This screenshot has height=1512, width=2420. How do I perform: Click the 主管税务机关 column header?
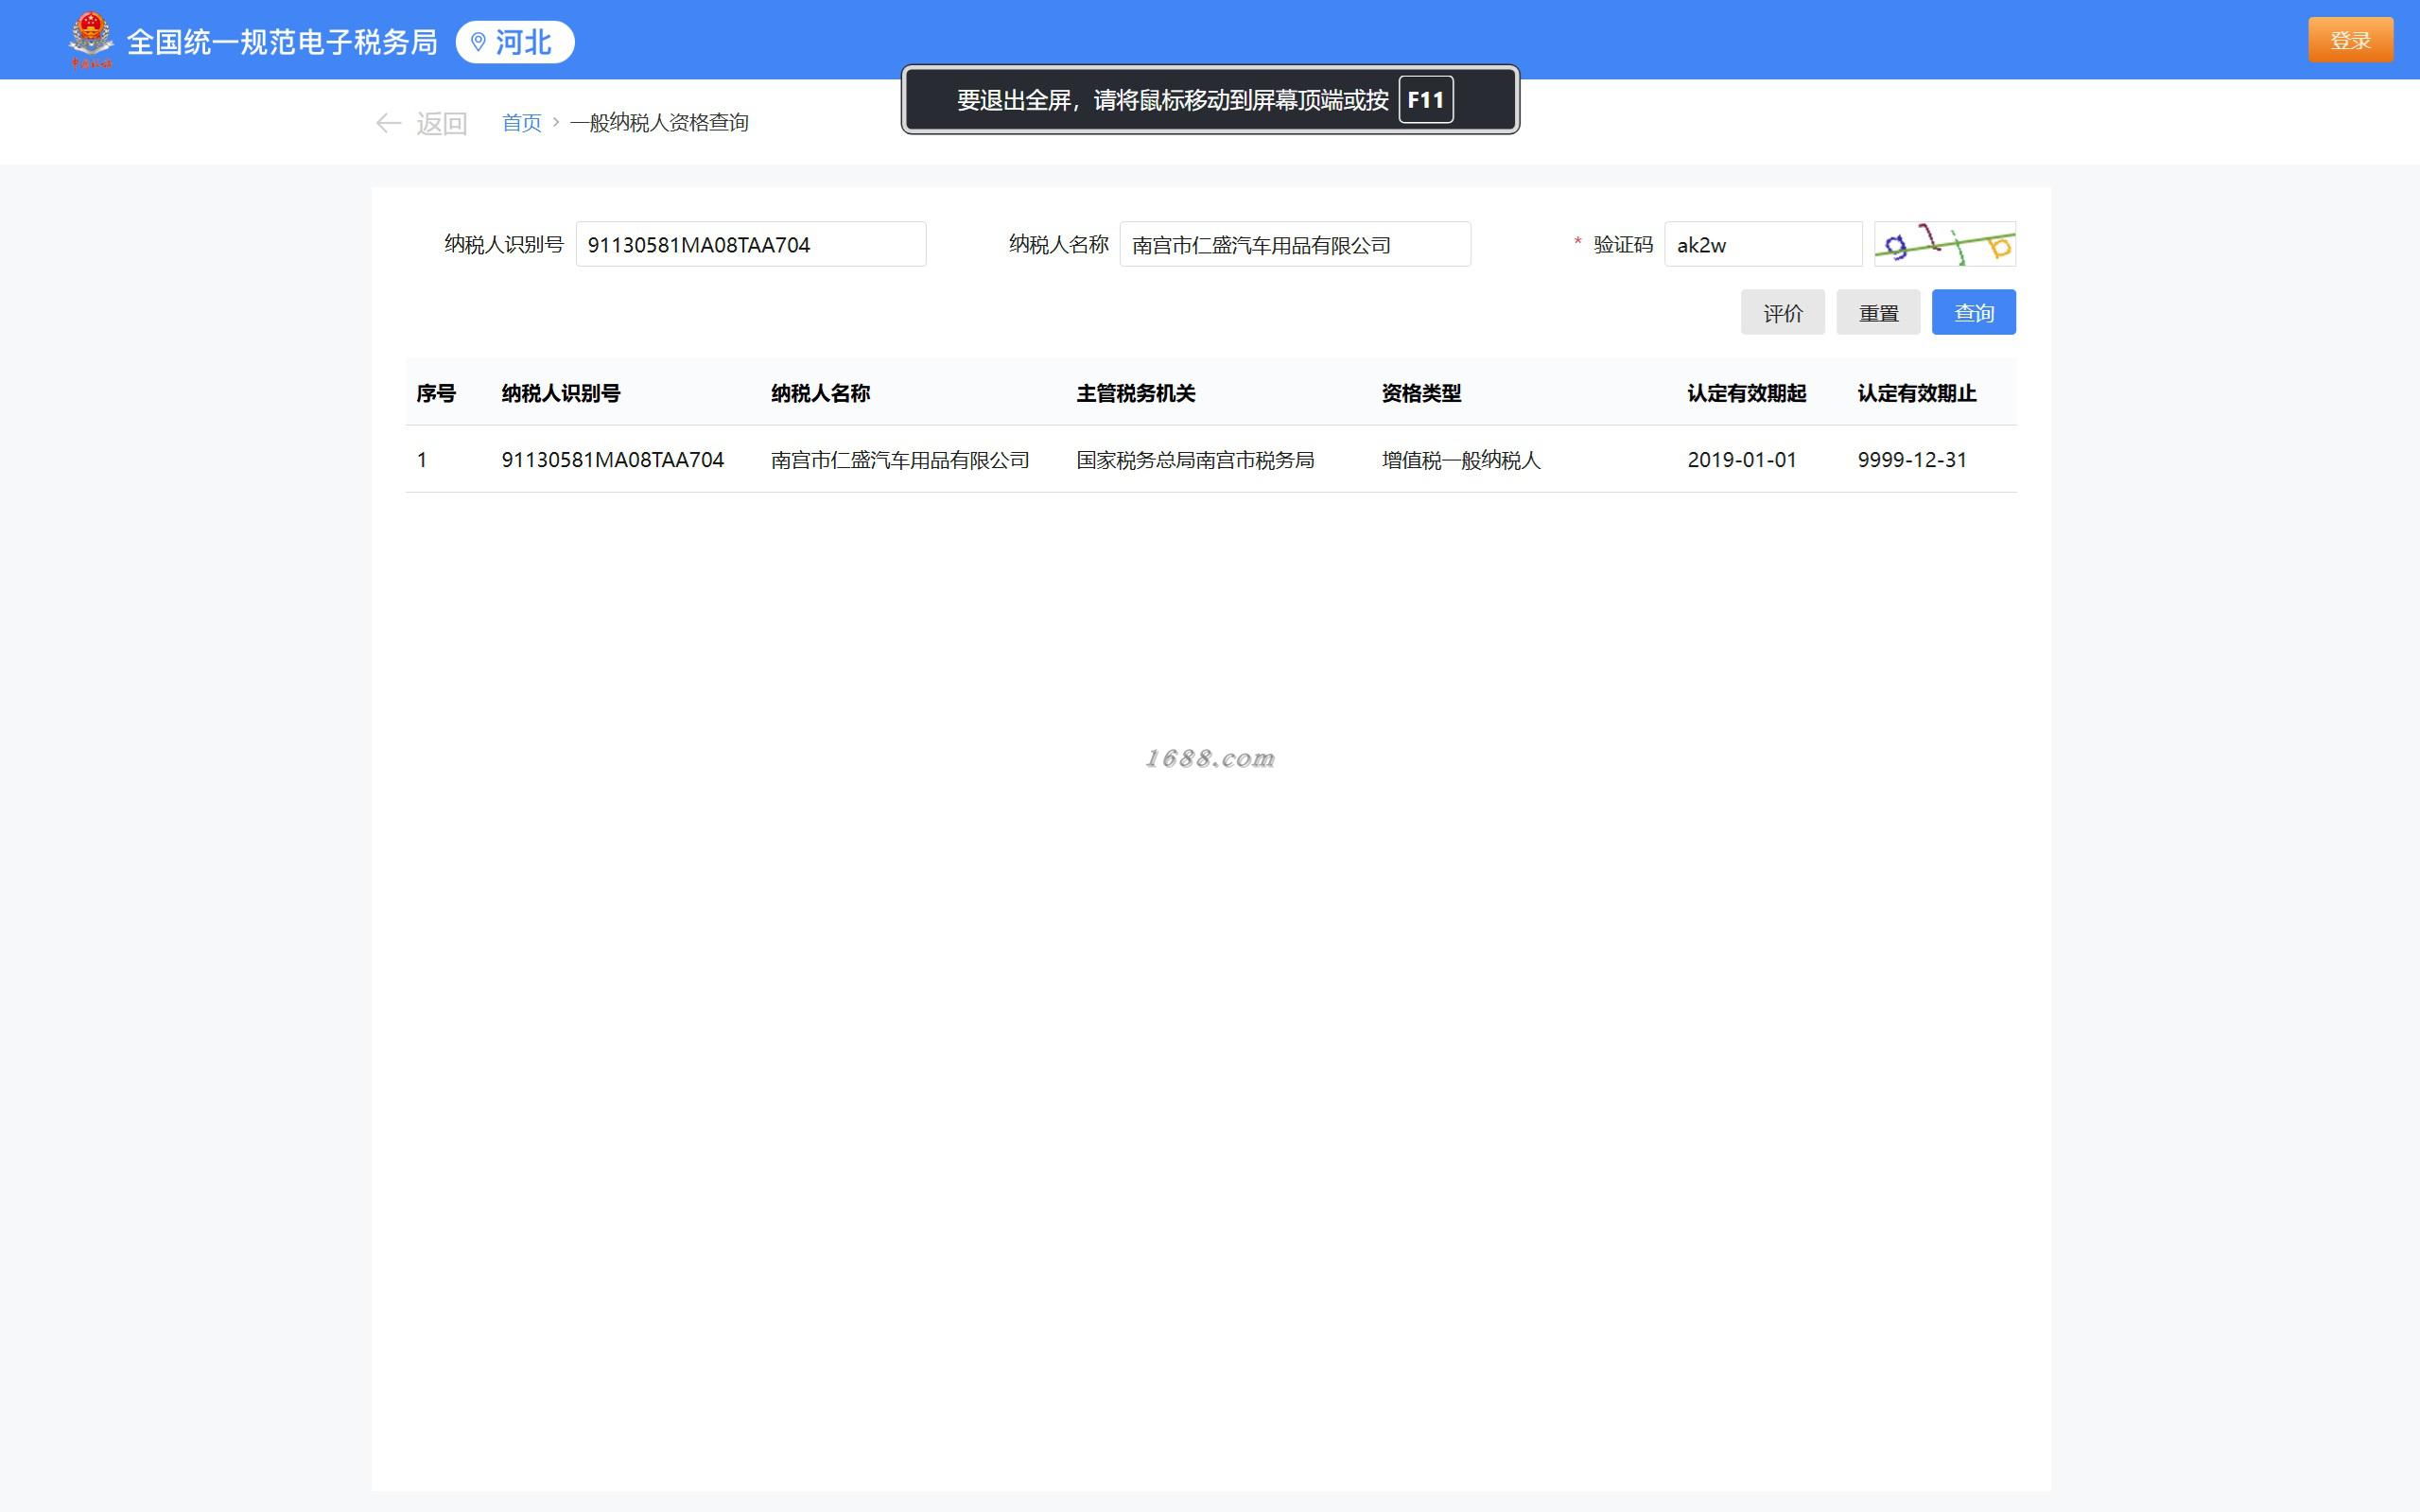tap(1136, 393)
